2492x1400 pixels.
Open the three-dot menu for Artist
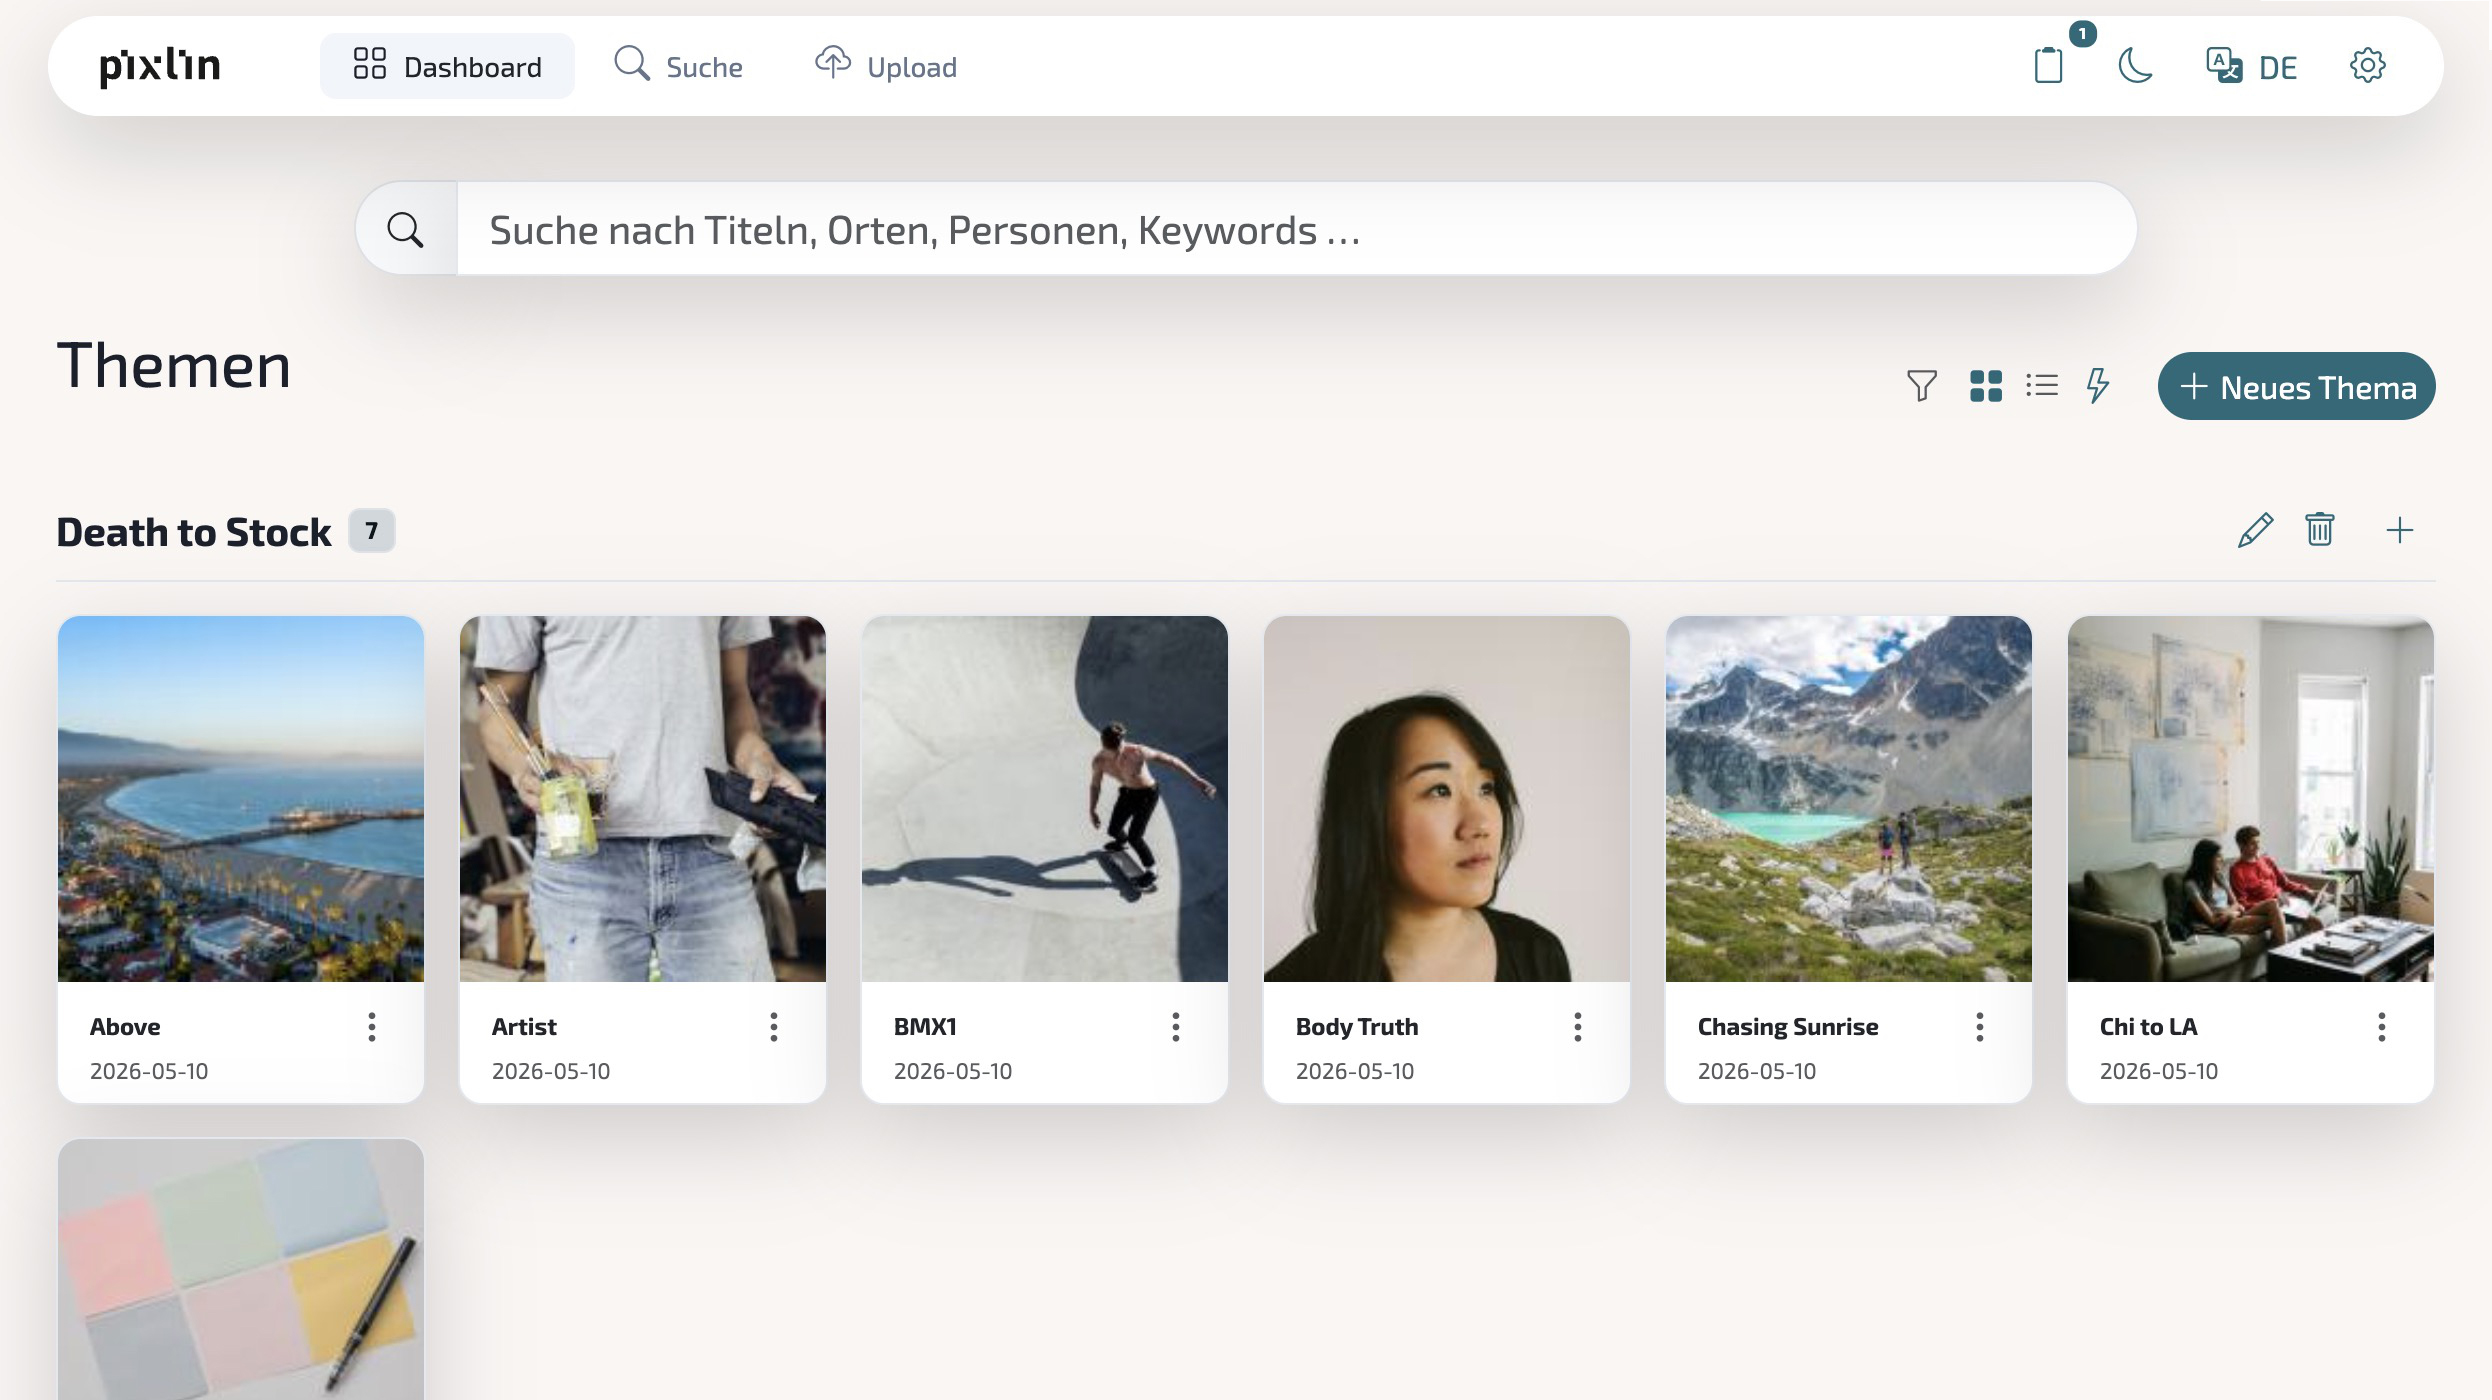click(x=774, y=1027)
